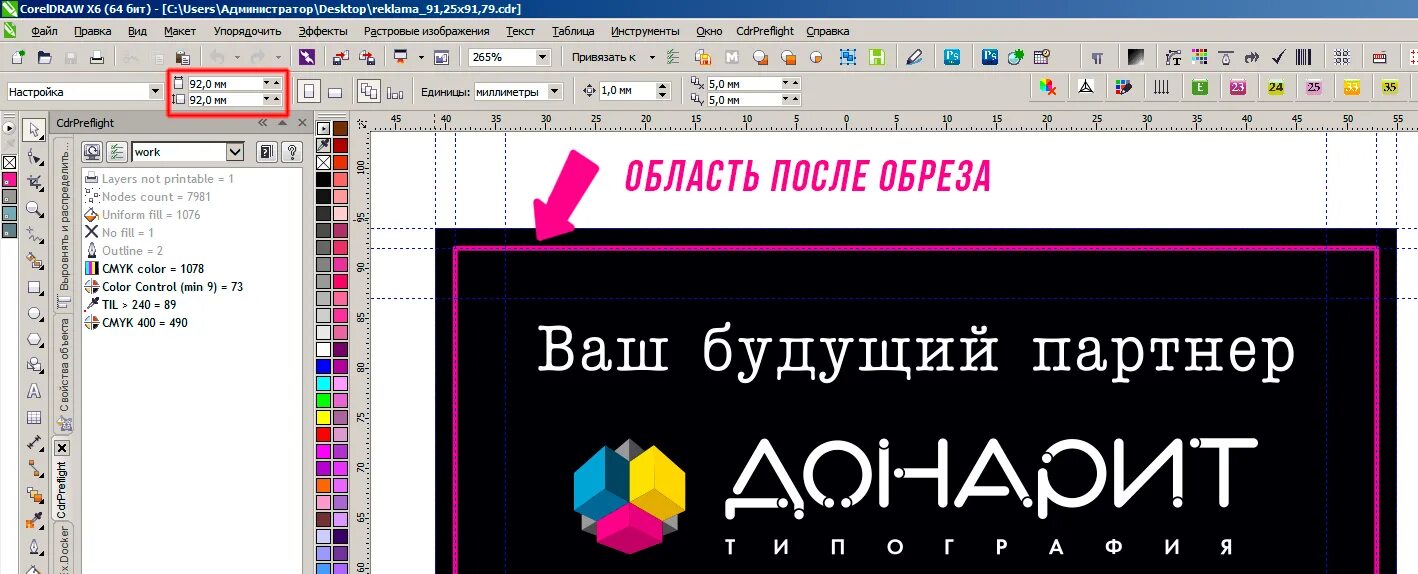The width and height of the screenshot is (1418, 574).
Task: Click the green floppy save macro icon
Action: click(x=877, y=57)
